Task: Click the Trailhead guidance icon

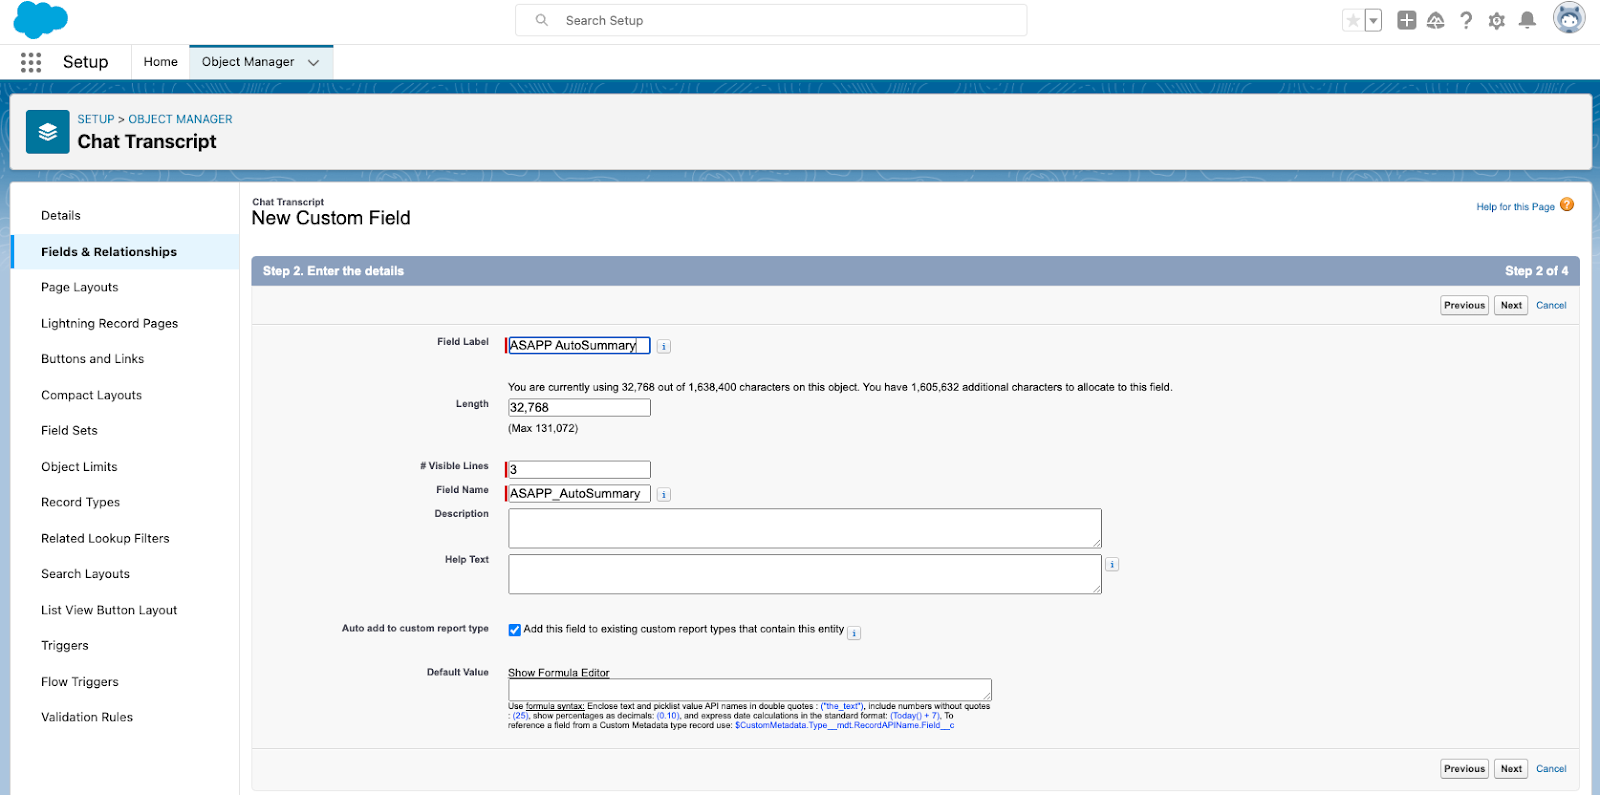Action: click(x=1436, y=20)
